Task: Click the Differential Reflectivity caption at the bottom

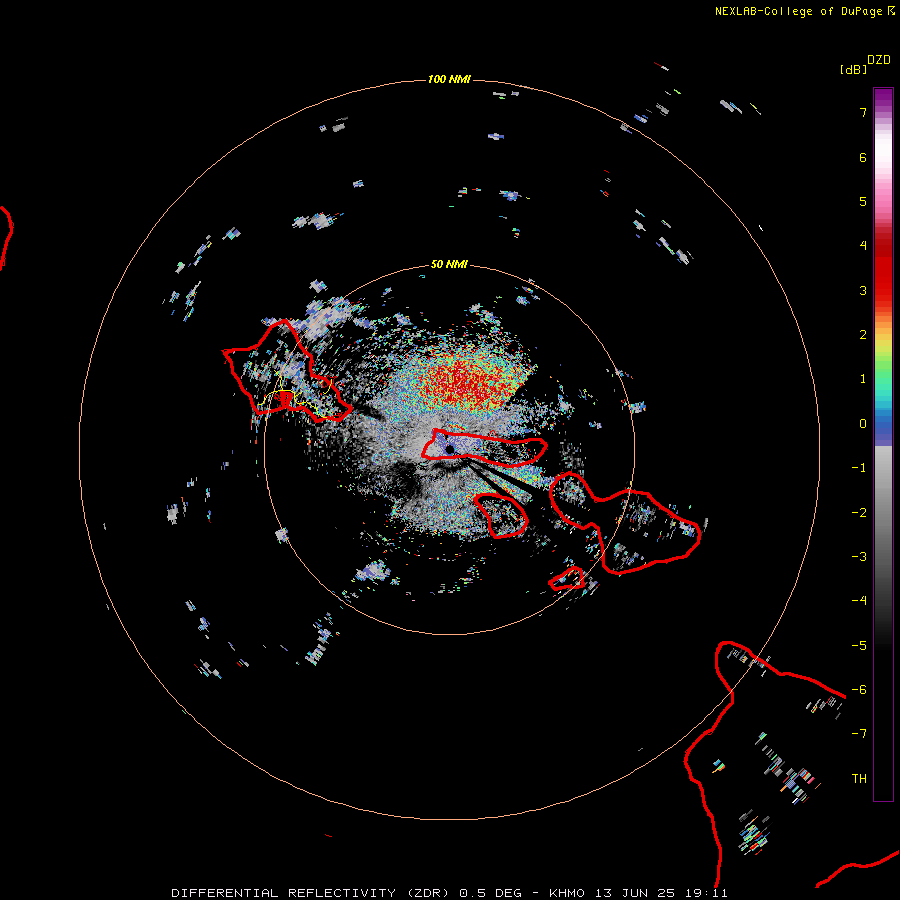Action: click(449, 893)
